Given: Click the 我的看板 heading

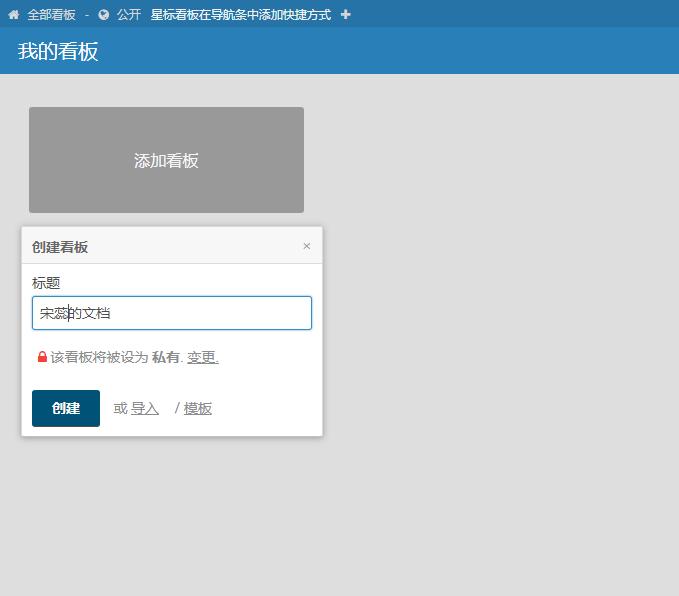Looking at the screenshot, I should tap(58, 51).
